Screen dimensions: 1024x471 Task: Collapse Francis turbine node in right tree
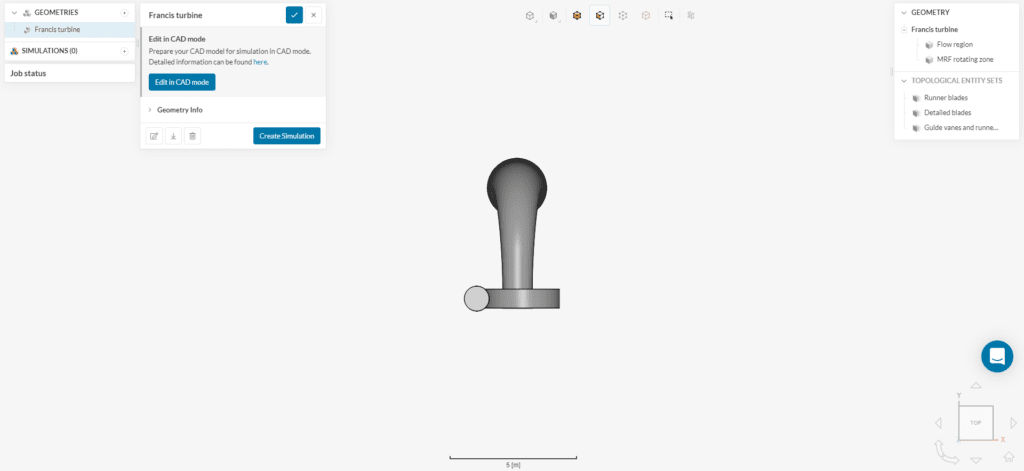click(x=904, y=29)
